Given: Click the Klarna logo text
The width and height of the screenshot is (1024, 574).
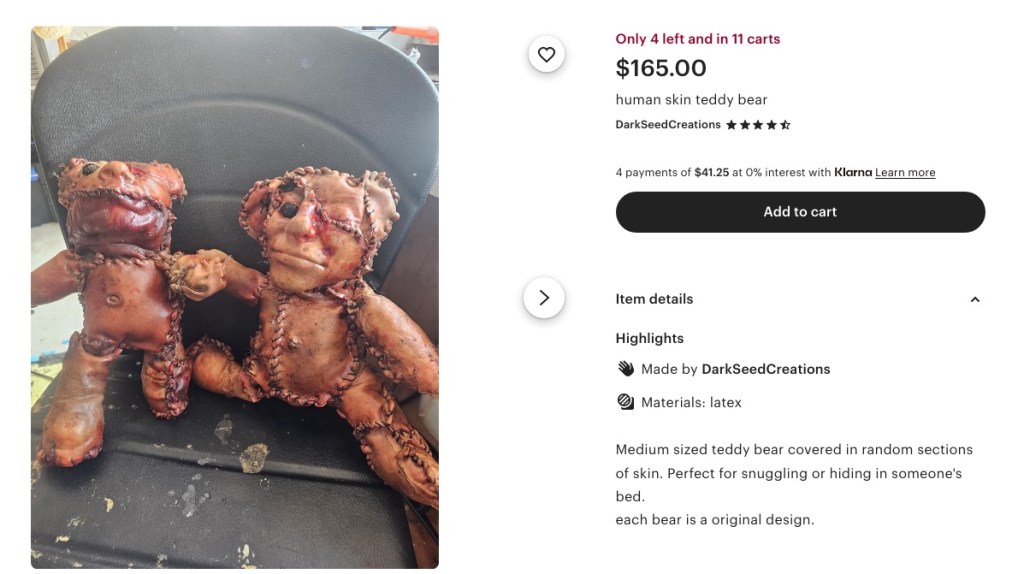Looking at the screenshot, I should click(x=853, y=172).
